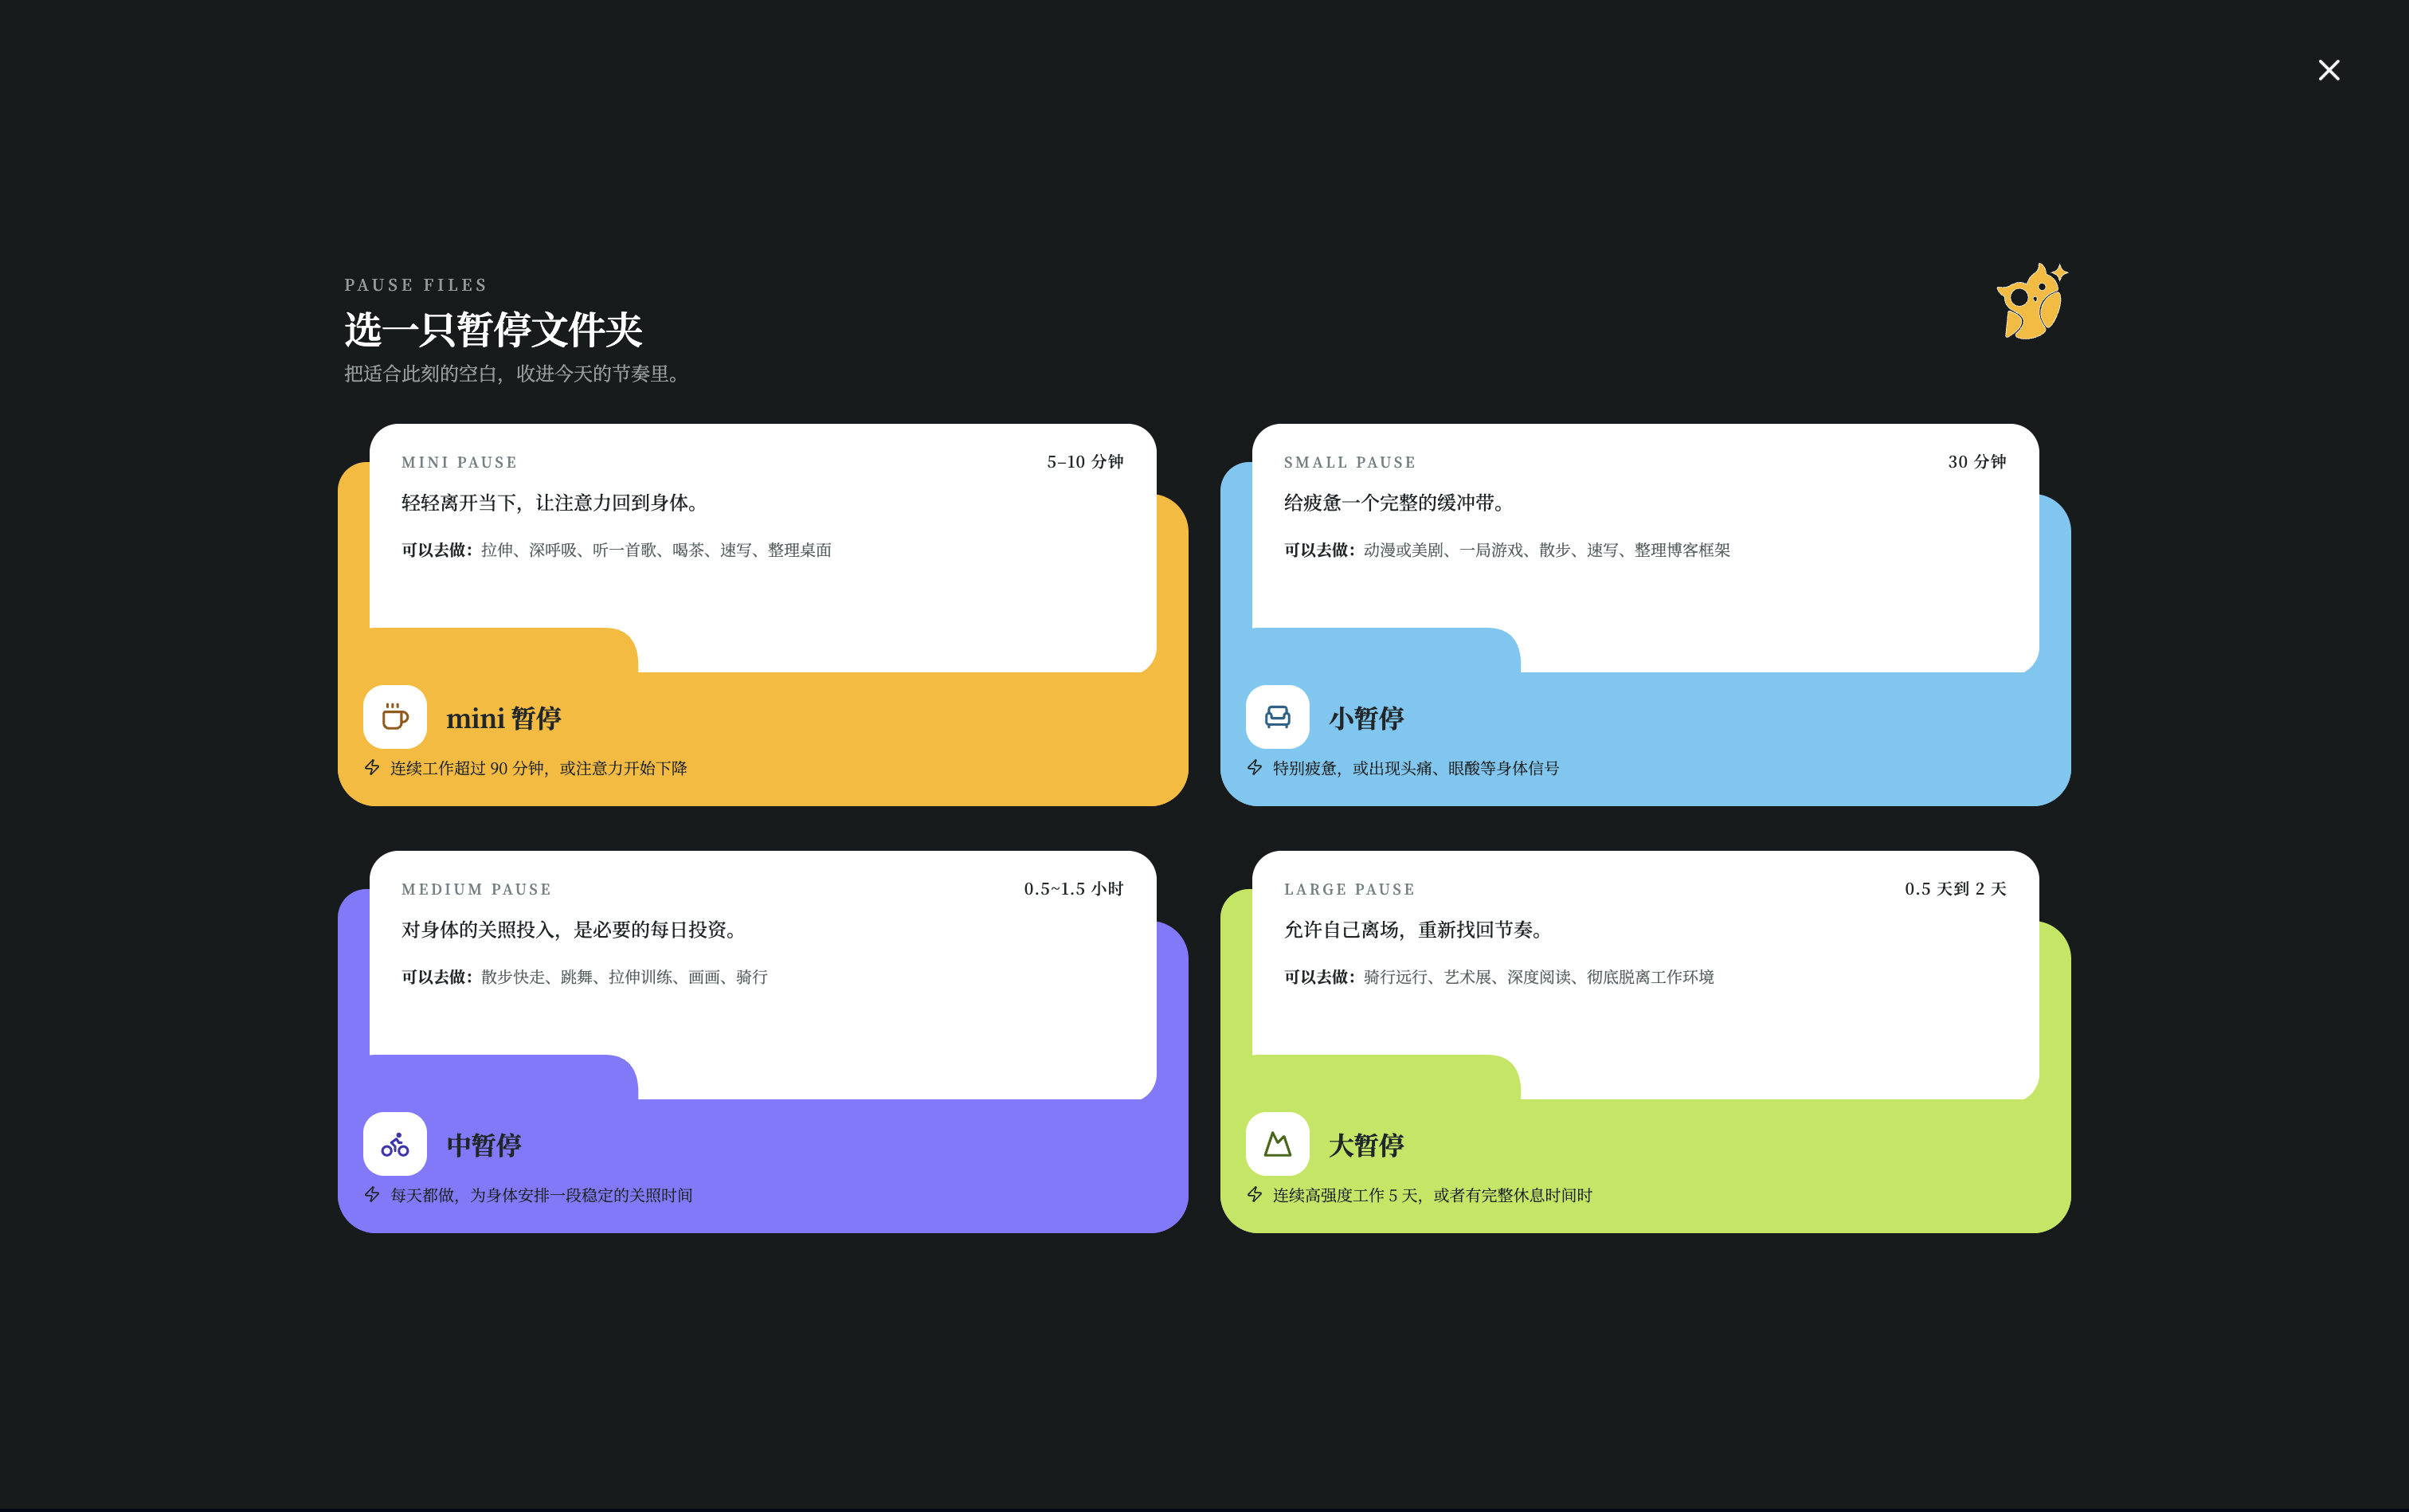This screenshot has width=2409, height=1512.
Task: Click the trigger text 连续工作超过 90 分钟
Action: click(x=538, y=768)
